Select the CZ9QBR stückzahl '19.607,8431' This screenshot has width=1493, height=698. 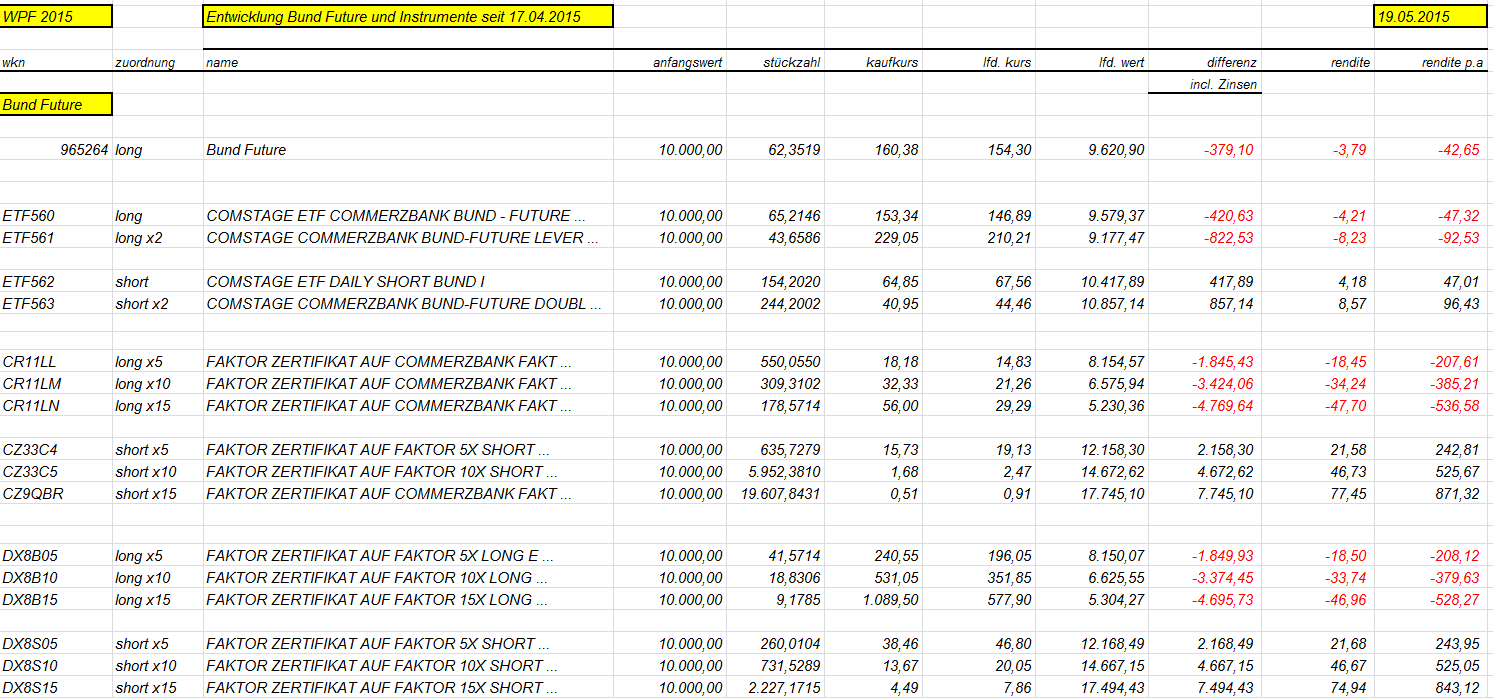[781, 494]
